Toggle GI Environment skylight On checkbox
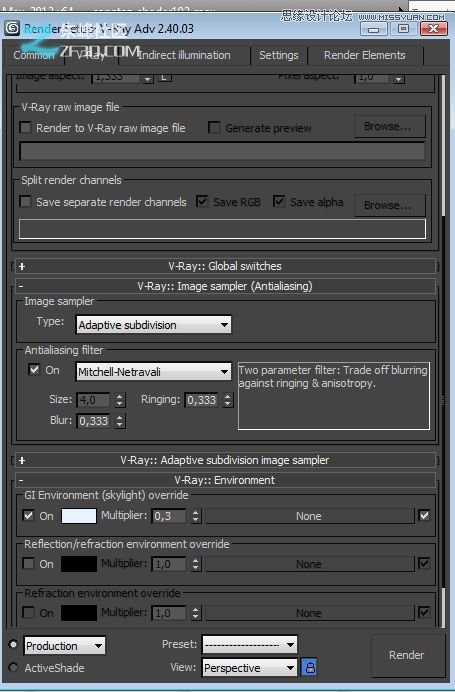 [28, 515]
